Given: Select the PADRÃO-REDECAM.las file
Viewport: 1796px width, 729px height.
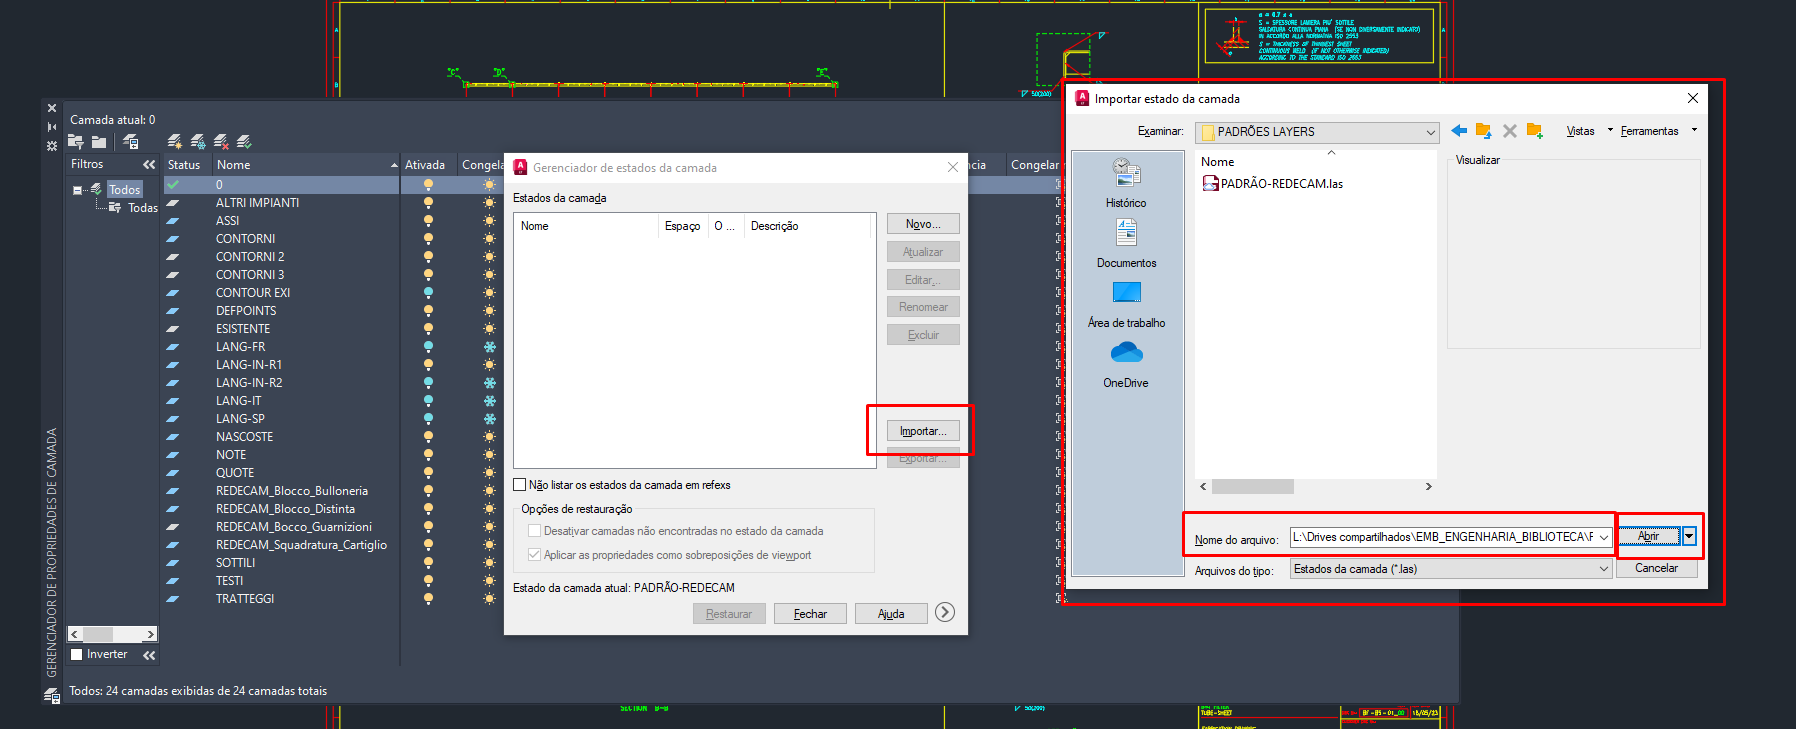Looking at the screenshot, I should 1280,184.
